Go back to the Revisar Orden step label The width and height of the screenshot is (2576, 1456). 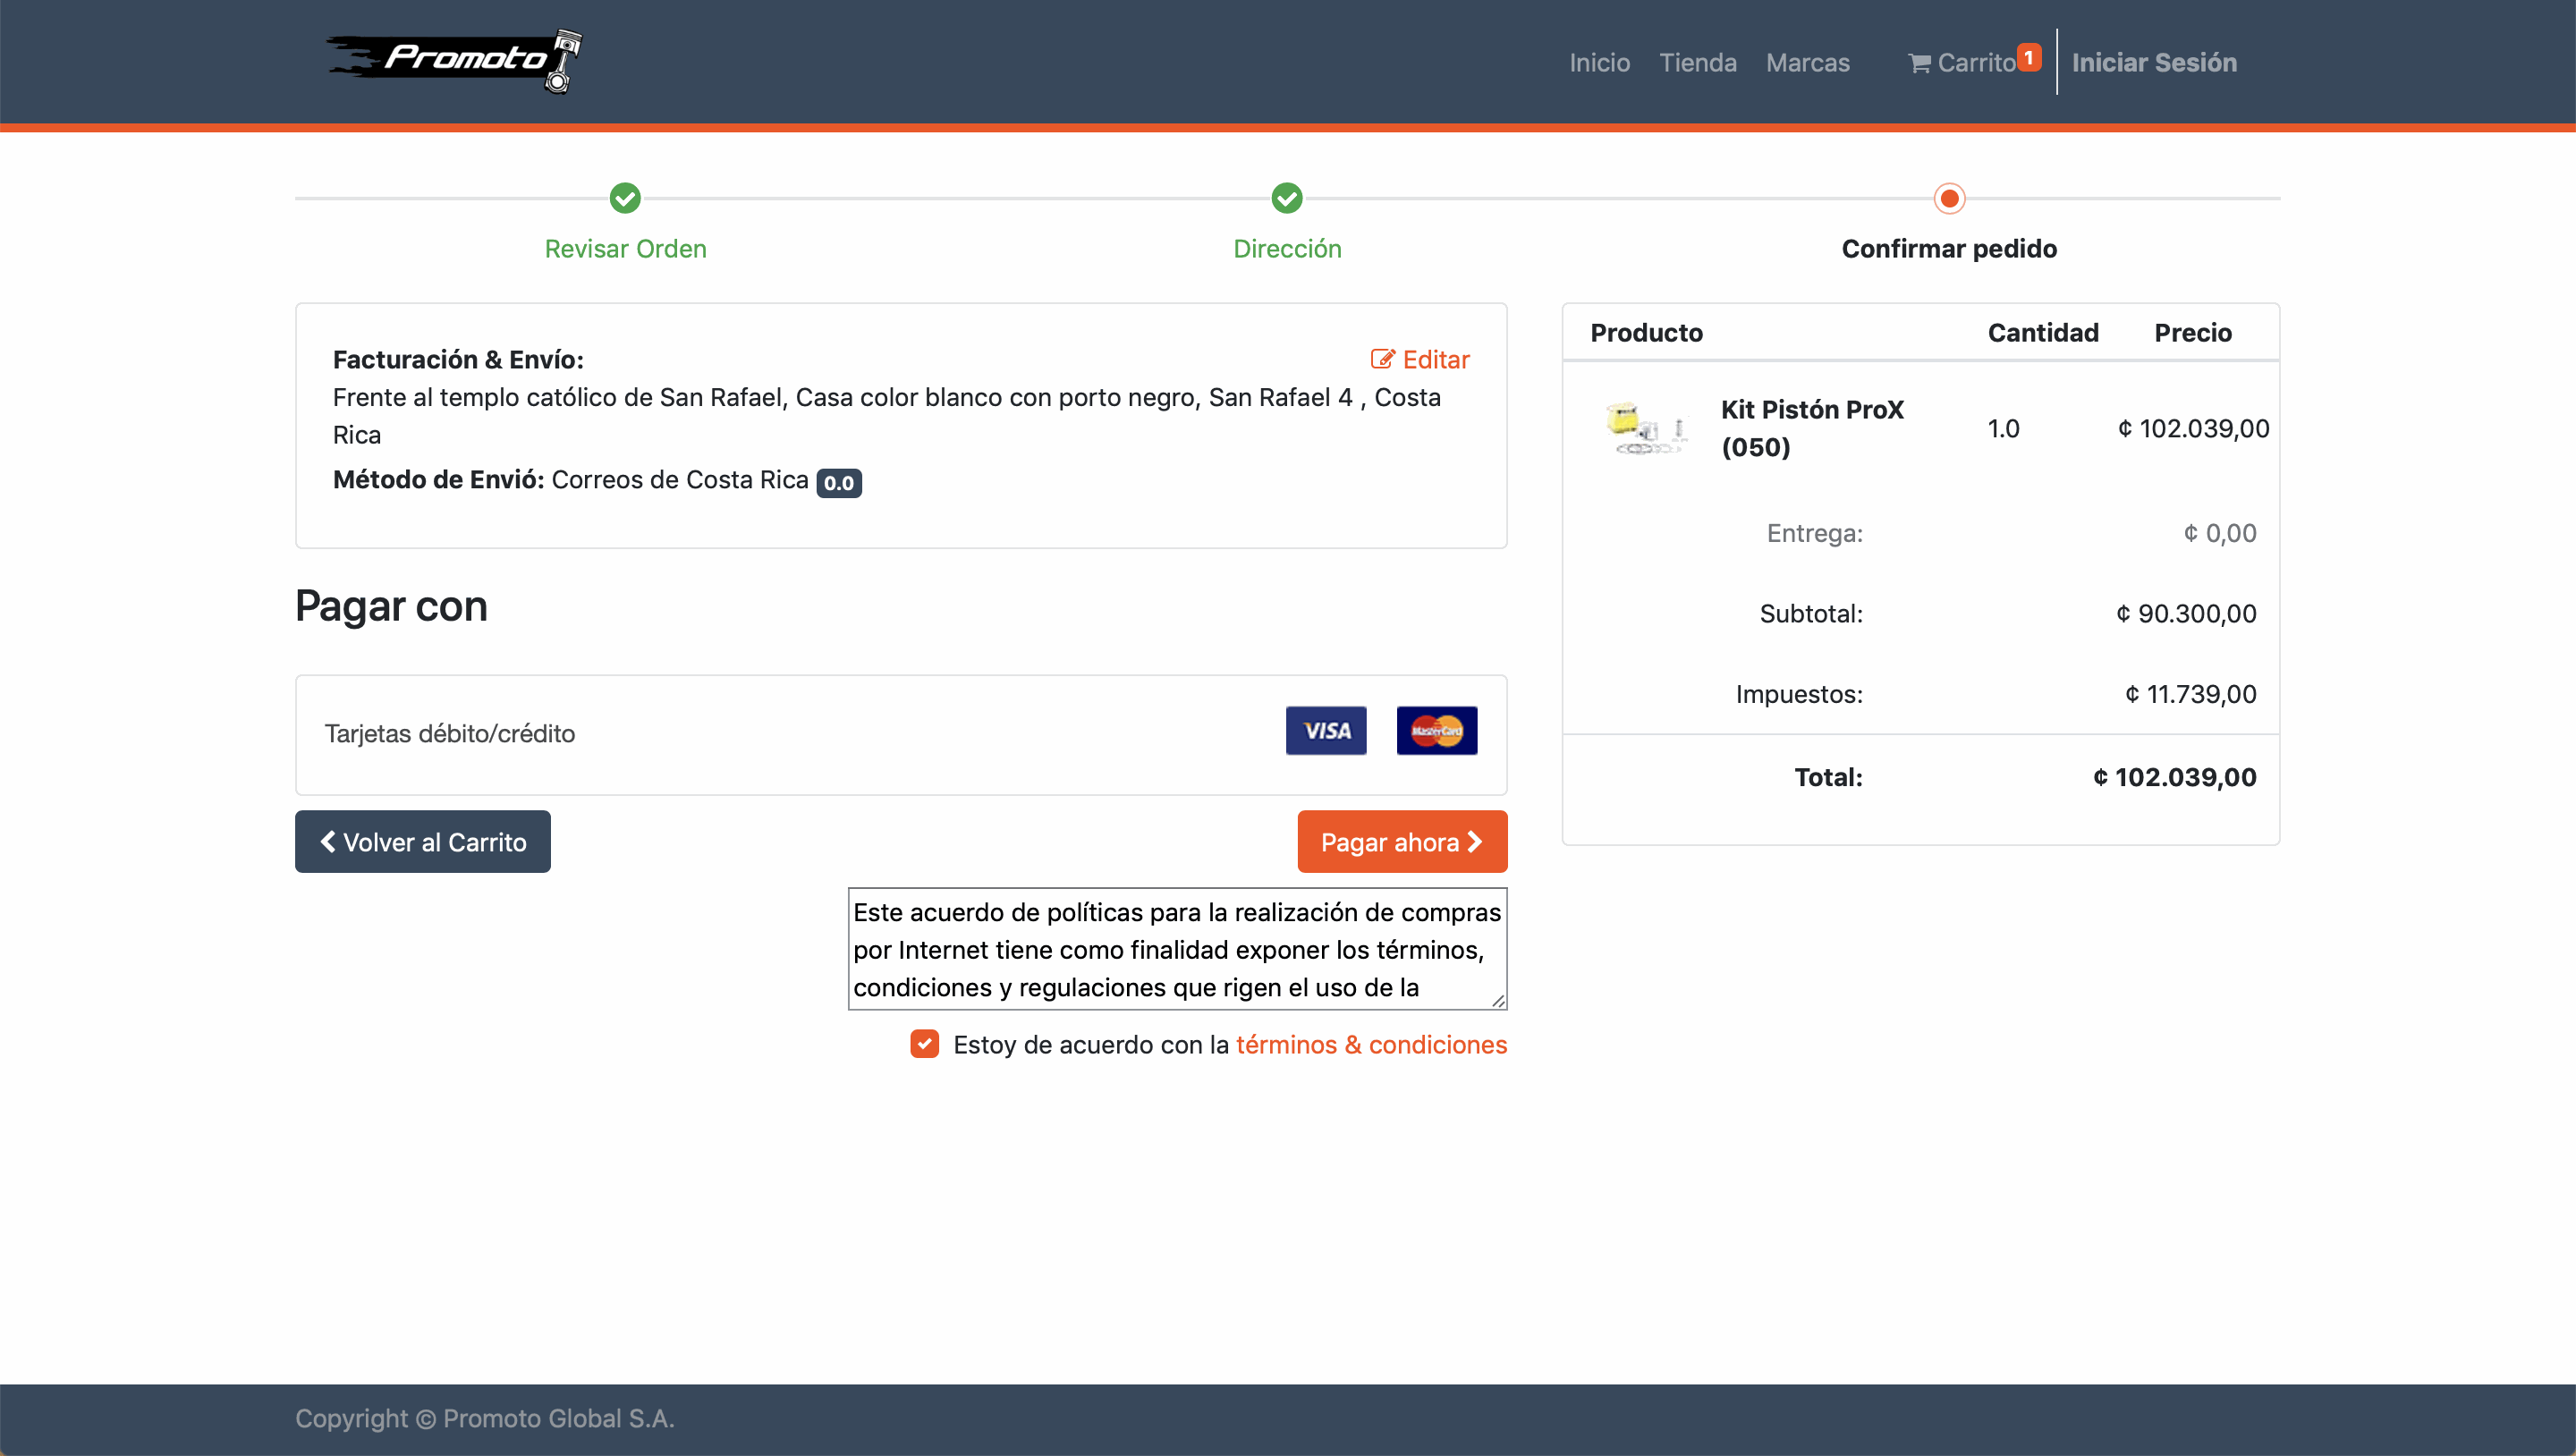625,248
